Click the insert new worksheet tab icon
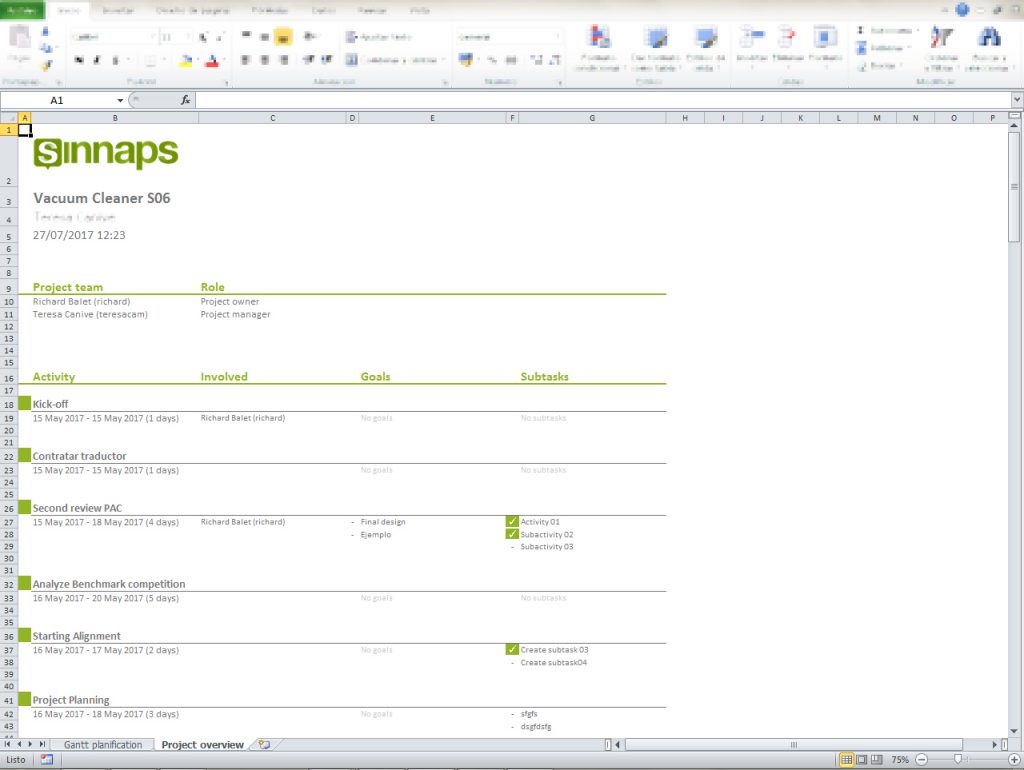This screenshot has width=1024, height=770. click(264, 745)
